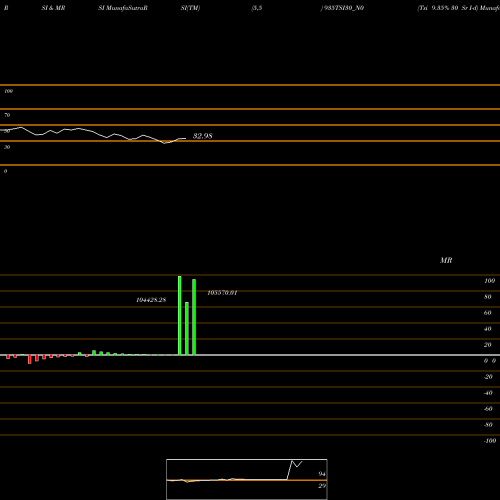Click the mini chart label 29
The image size is (500, 500).
[322, 486]
